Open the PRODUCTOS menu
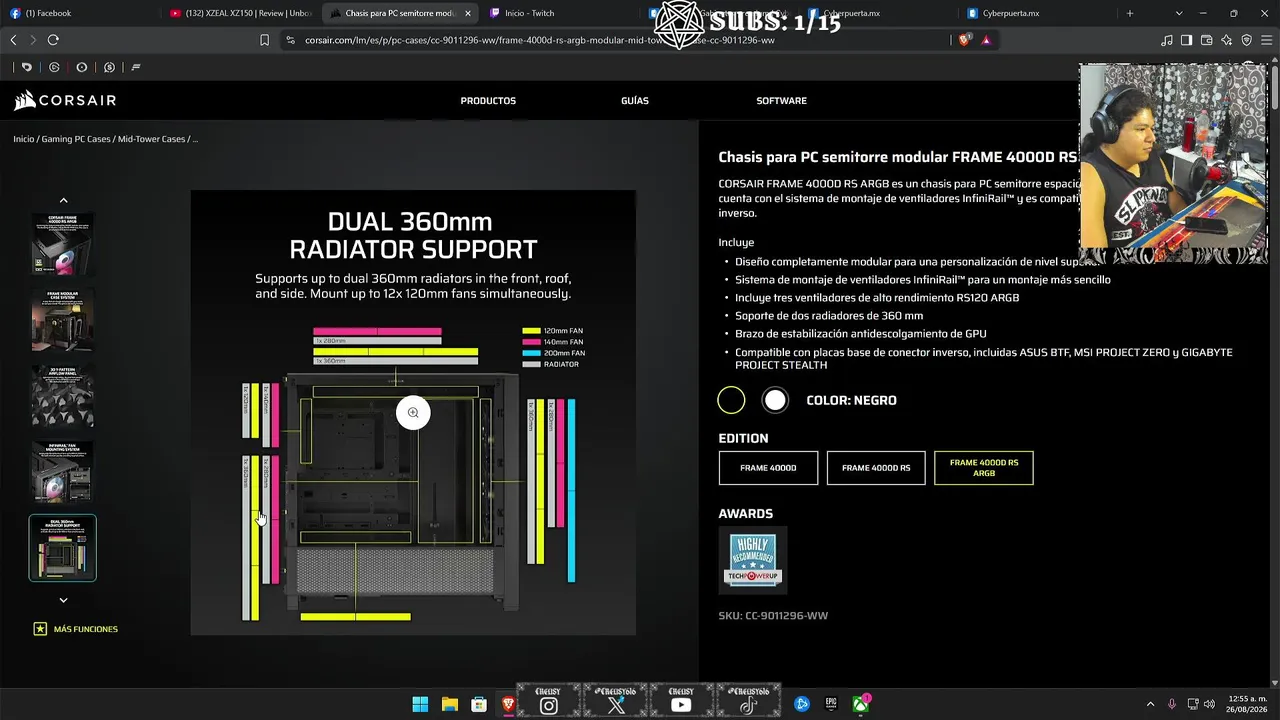The height and width of the screenshot is (720, 1280). pos(488,101)
